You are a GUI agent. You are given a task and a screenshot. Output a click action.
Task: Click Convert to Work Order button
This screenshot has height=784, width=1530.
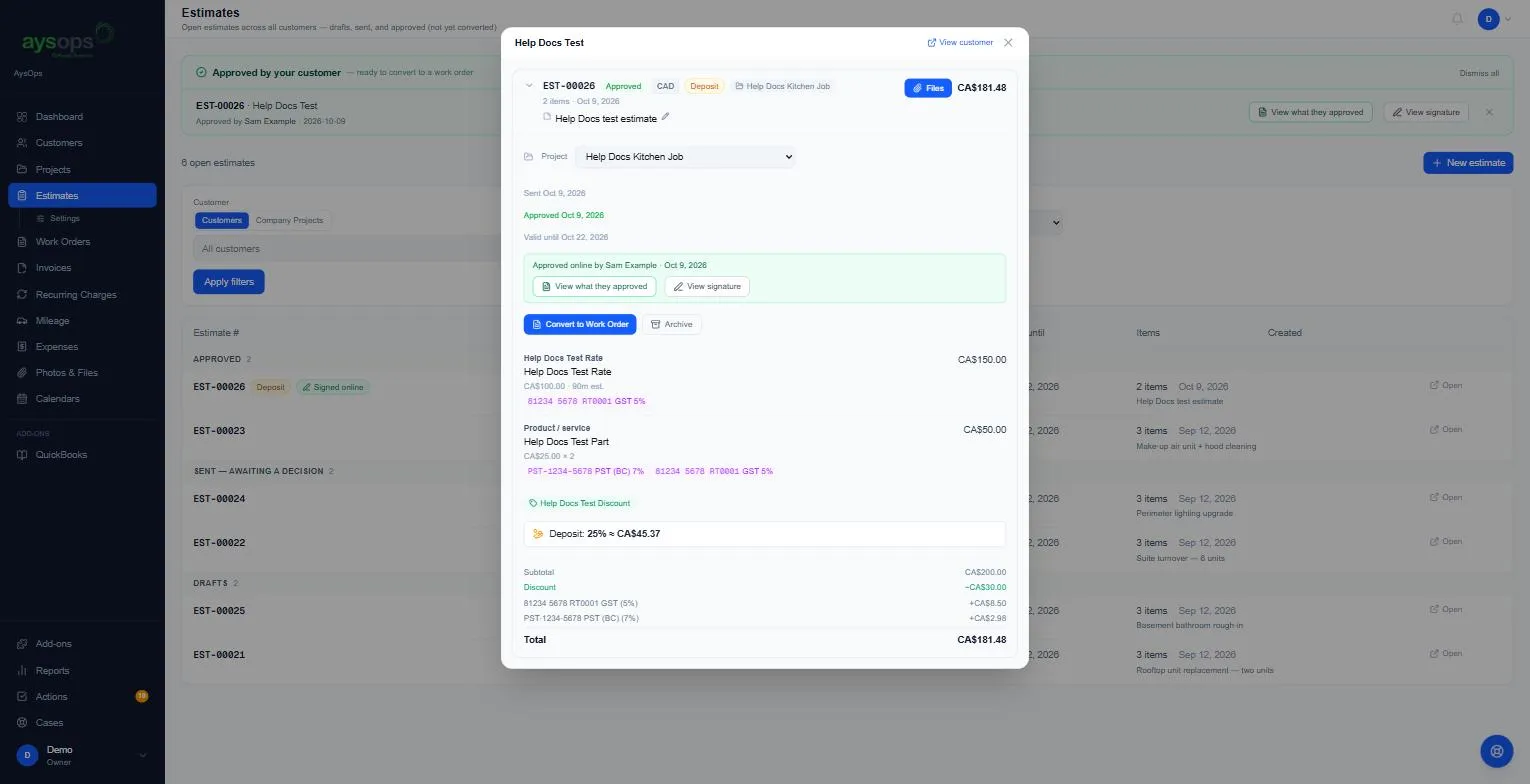[x=580, y=325]
